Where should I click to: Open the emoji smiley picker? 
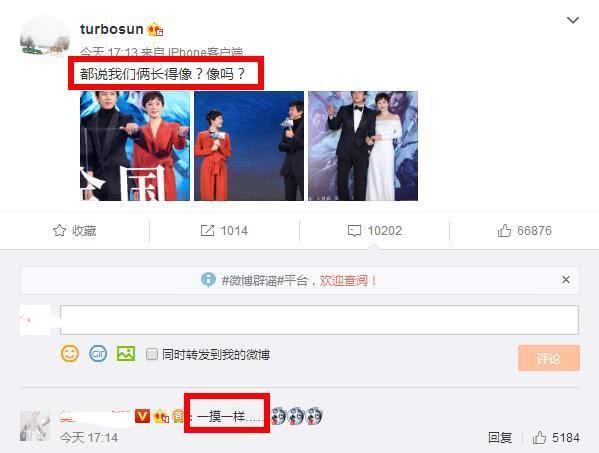(70, 353)
